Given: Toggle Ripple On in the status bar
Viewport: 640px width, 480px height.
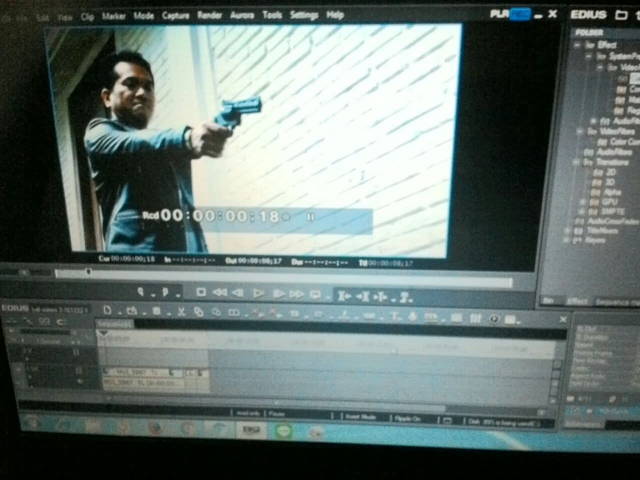Looking at the screenshot, I should [x=408, y=418].
